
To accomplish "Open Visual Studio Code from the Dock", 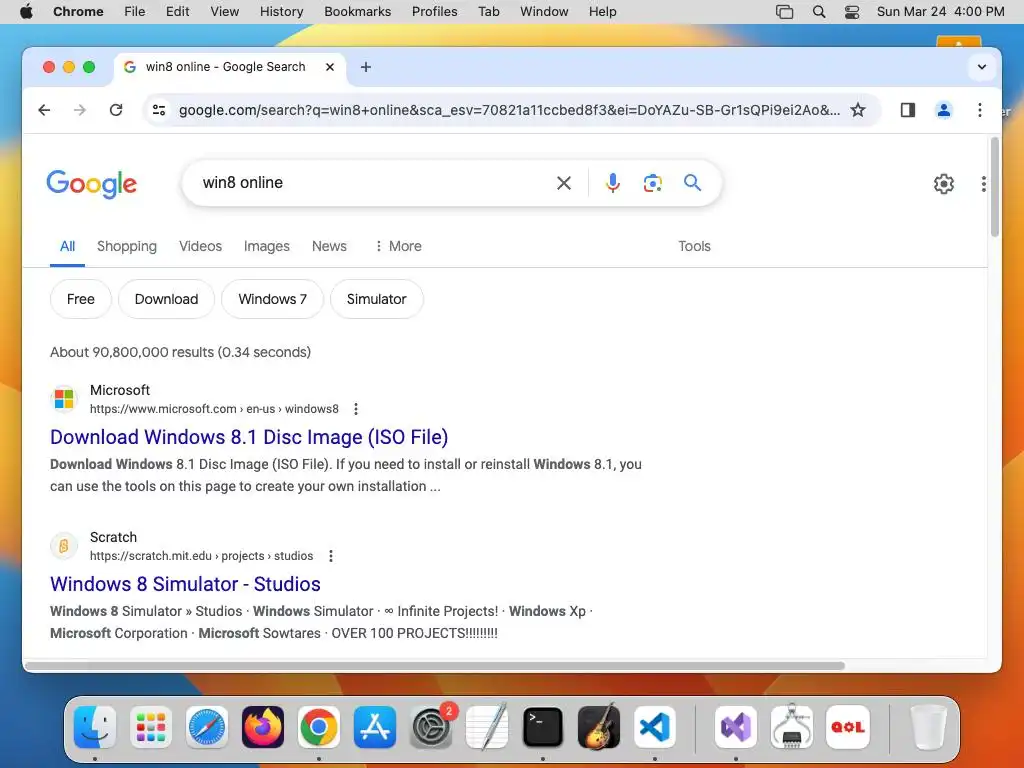I will tap(655, 727).
